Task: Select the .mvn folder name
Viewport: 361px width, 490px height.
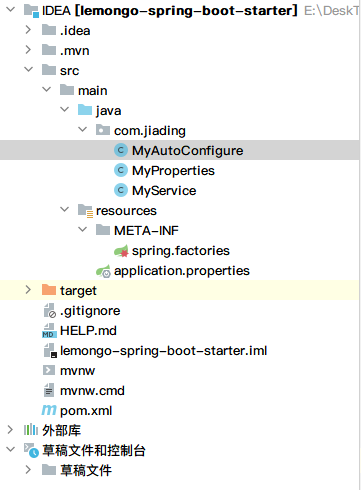Action: [x=75, y=51]
